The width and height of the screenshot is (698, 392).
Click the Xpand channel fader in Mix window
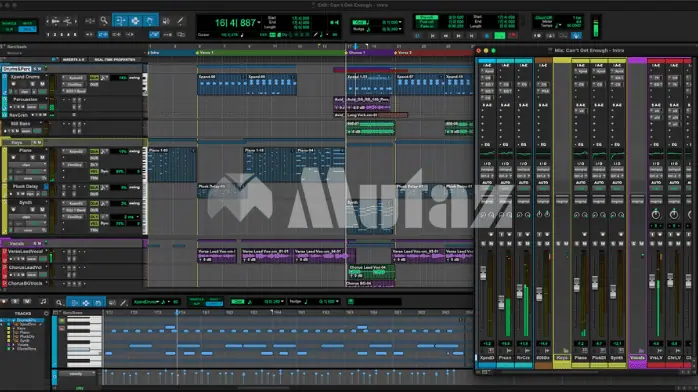coord(483,273)
